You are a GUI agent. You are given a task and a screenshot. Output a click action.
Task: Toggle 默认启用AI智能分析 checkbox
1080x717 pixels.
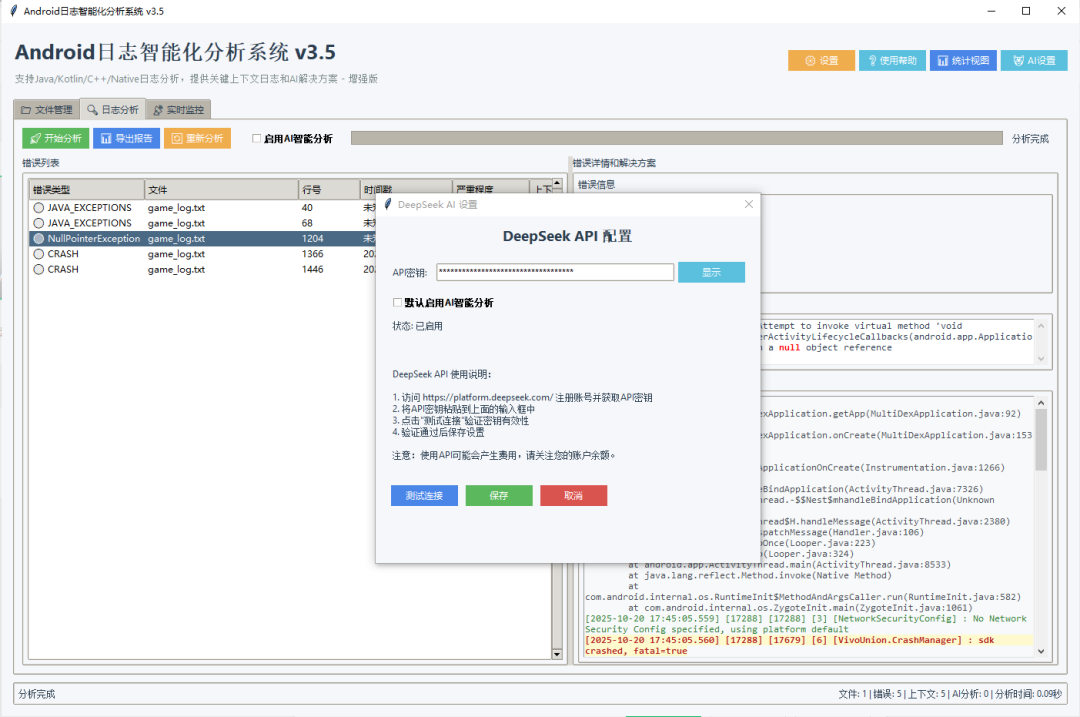click(397, 302)
